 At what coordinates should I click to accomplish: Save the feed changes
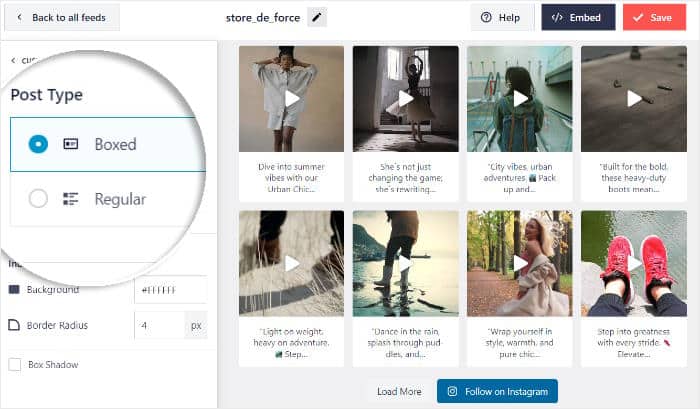coord(654,17)
